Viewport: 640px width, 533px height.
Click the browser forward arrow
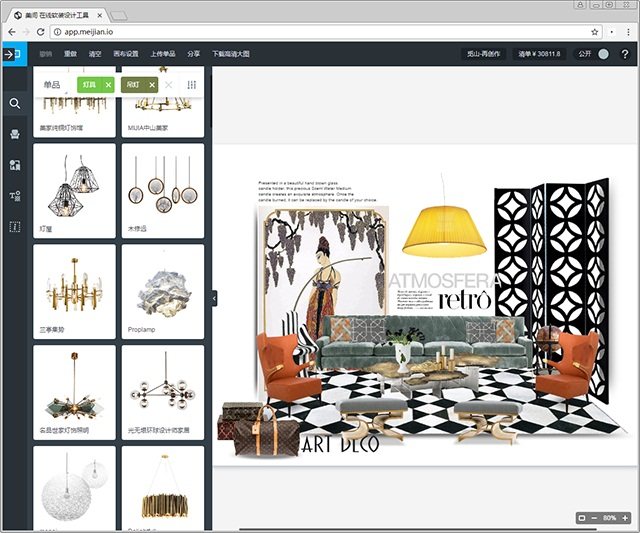(26, 32)
